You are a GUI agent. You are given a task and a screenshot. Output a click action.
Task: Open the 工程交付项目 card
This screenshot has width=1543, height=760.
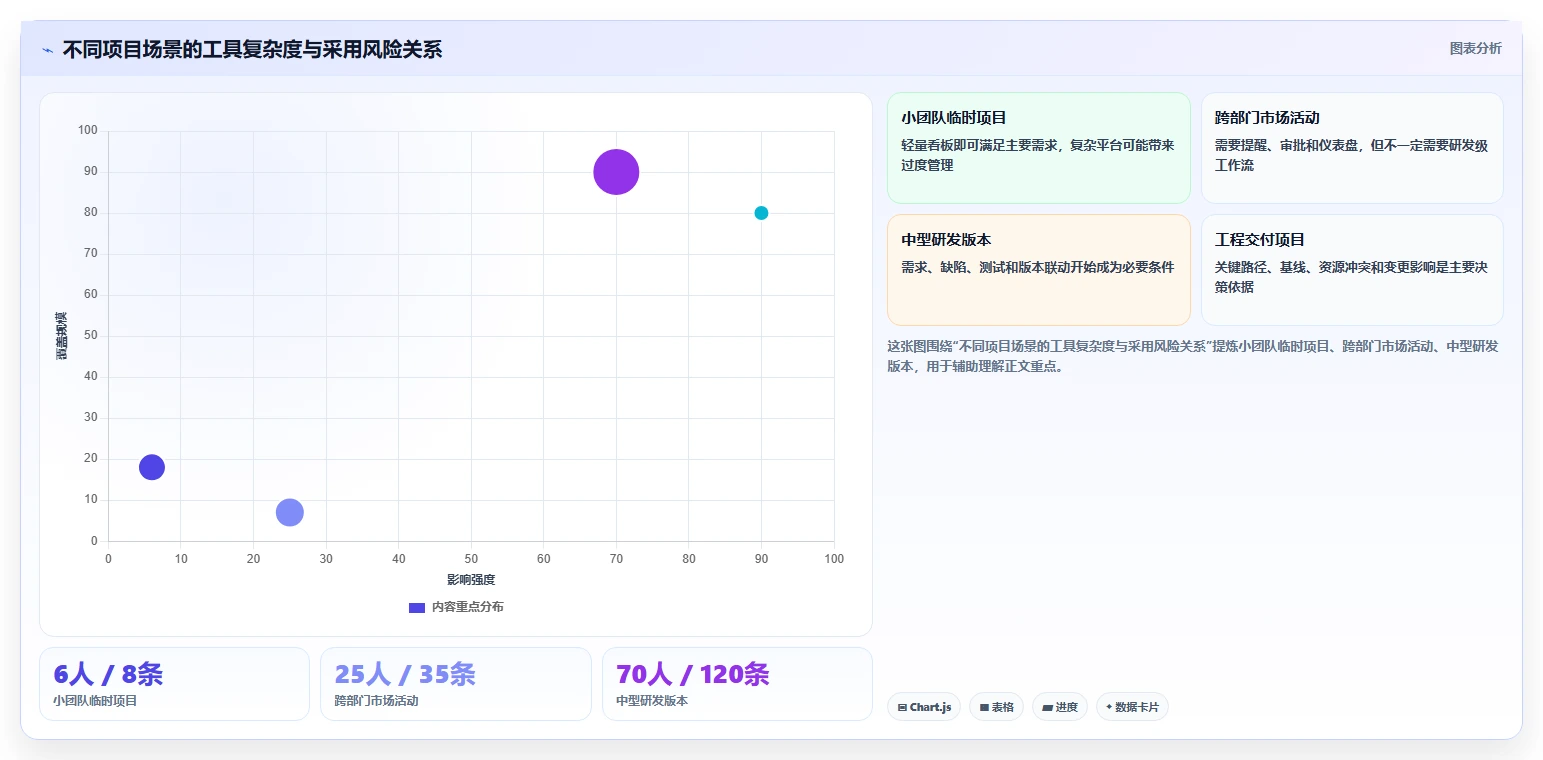[1352, 270]
